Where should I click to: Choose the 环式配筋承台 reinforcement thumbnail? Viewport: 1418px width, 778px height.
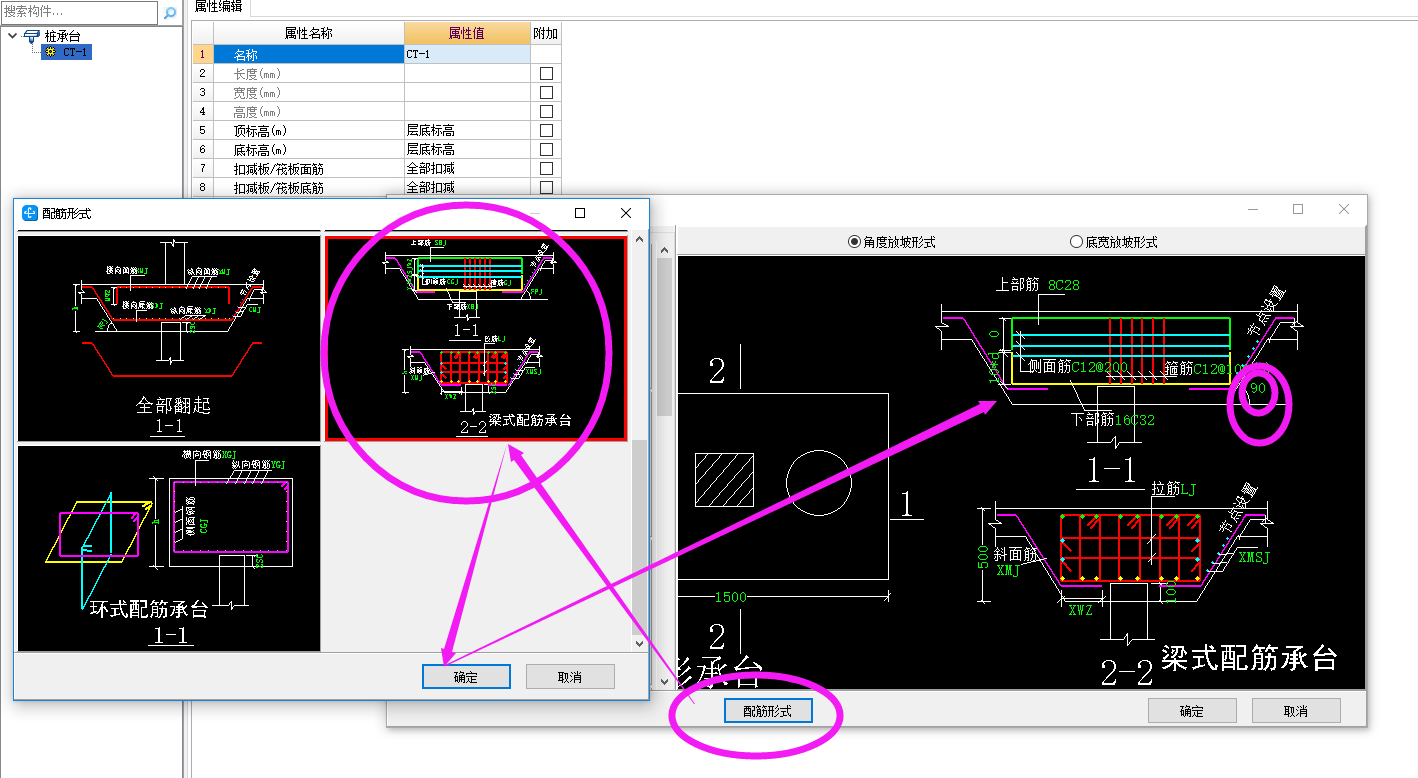169,548
